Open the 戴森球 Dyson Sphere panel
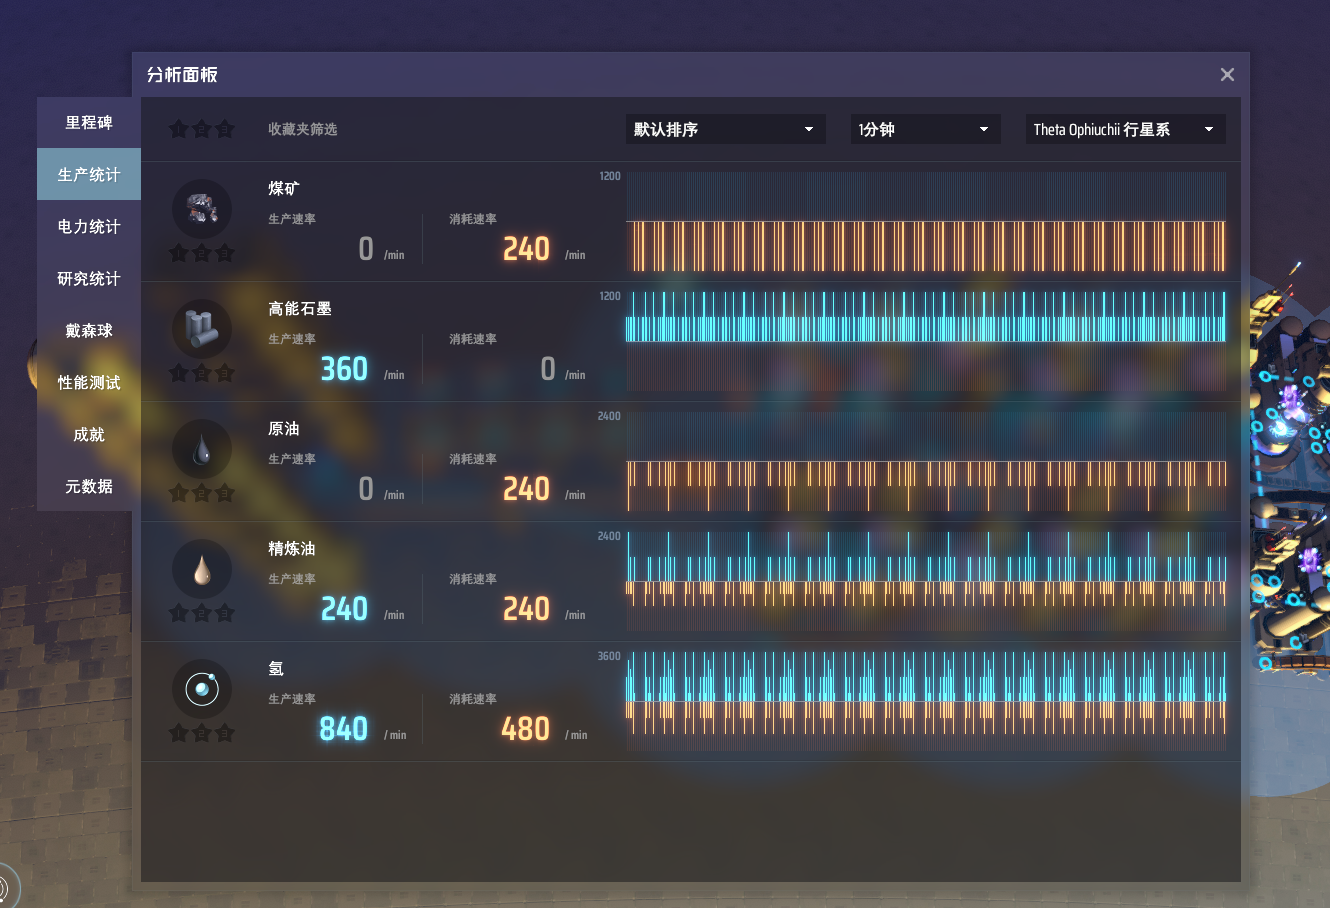This screenshot has width=1330, height=908. tap(88, 330)
